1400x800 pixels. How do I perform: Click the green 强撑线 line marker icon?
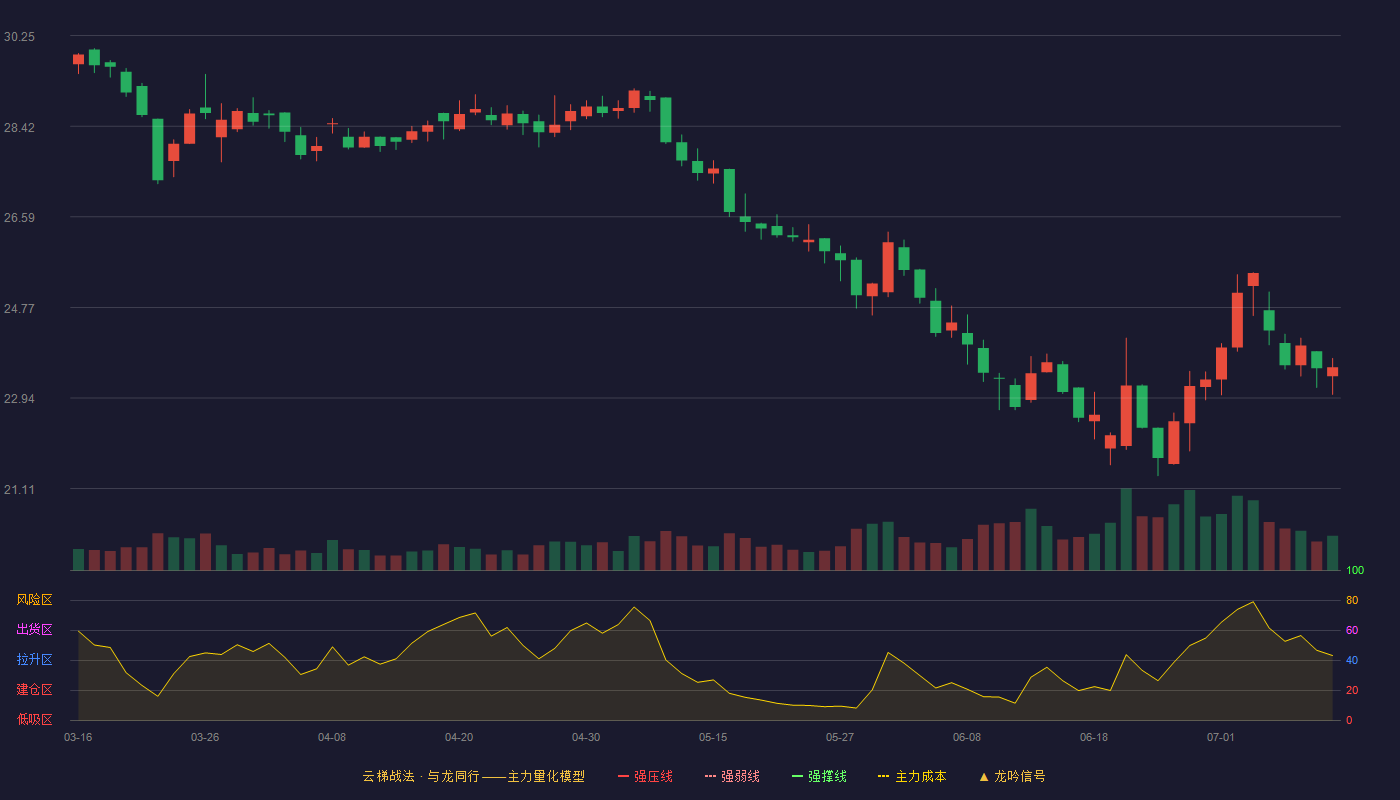coord(797,776)
